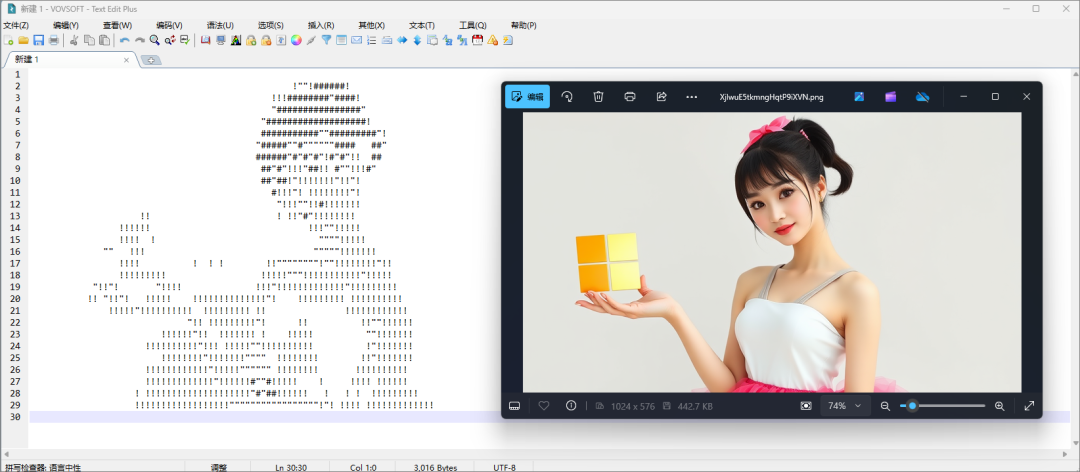Viewport: 1080px width, 472px height.
Task: Close the 新建 1 tab
Action: (x=126, y=60)
